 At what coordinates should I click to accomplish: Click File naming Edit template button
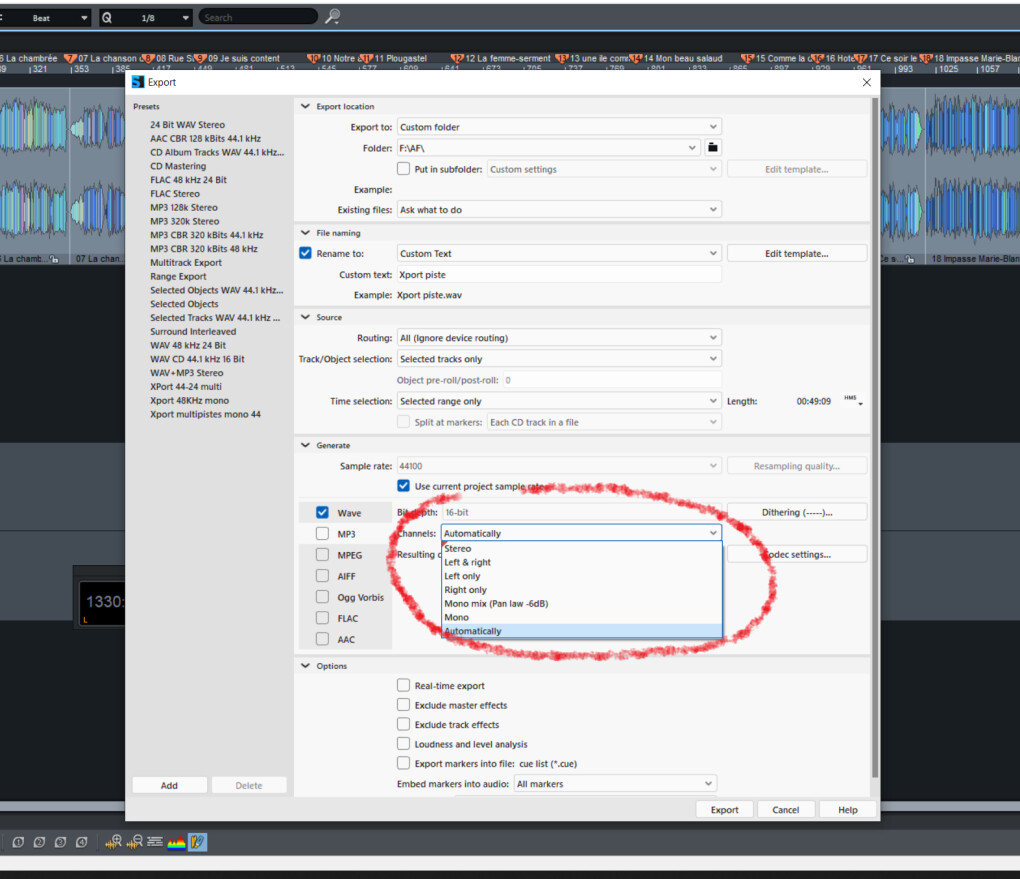tap(796, 253)
